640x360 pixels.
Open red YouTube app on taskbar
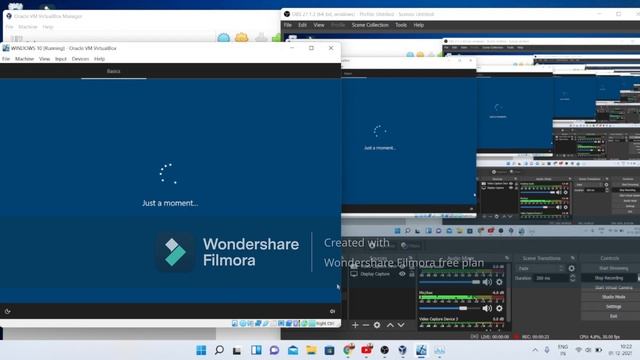point(367,350)
